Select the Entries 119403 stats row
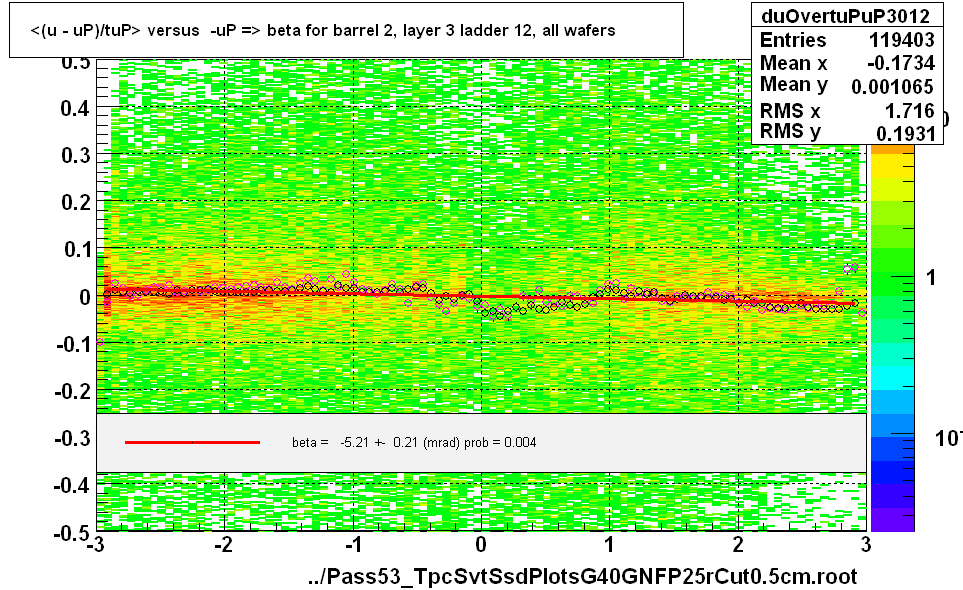Screen dimensions: 963x590 pos(847,40)
